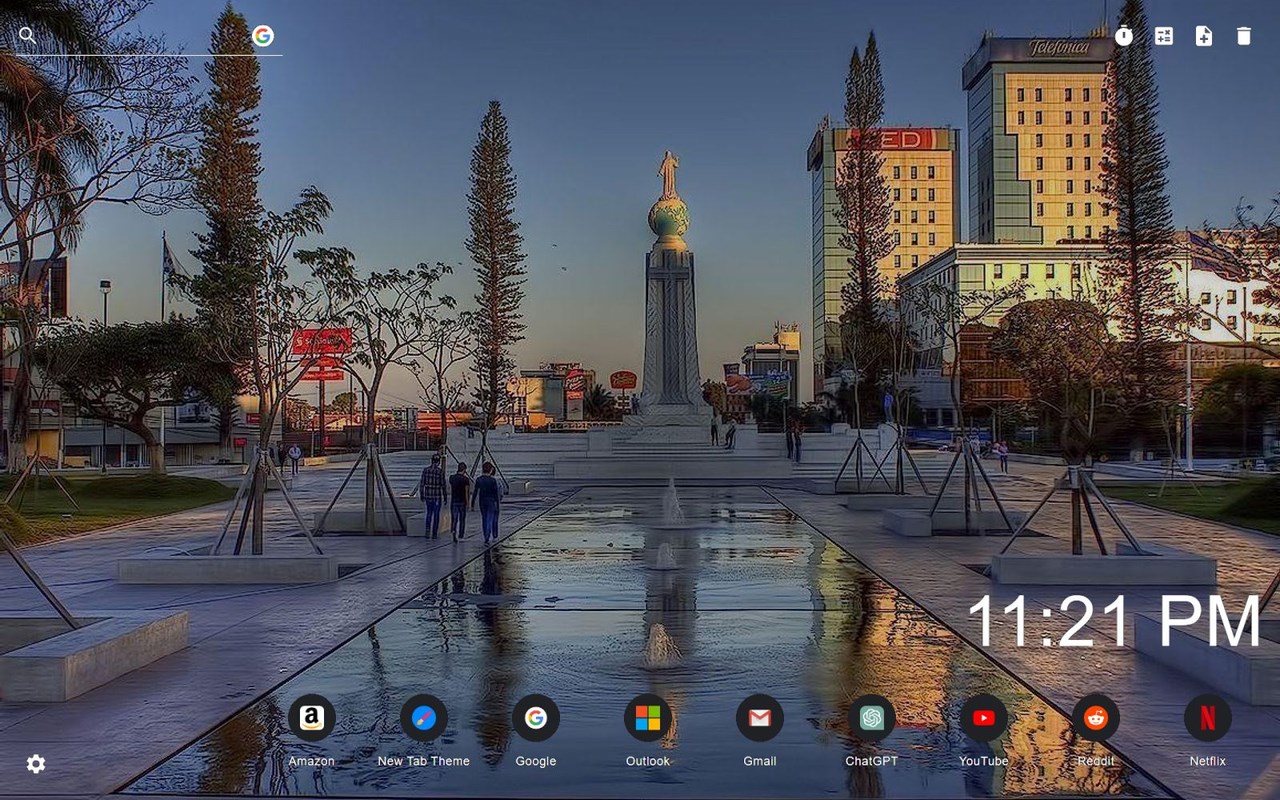The height and width of the screenshot is (800, 1280).
Task: Open the calculator tool
Action: pyautogui.click(x=1164, y=36)
